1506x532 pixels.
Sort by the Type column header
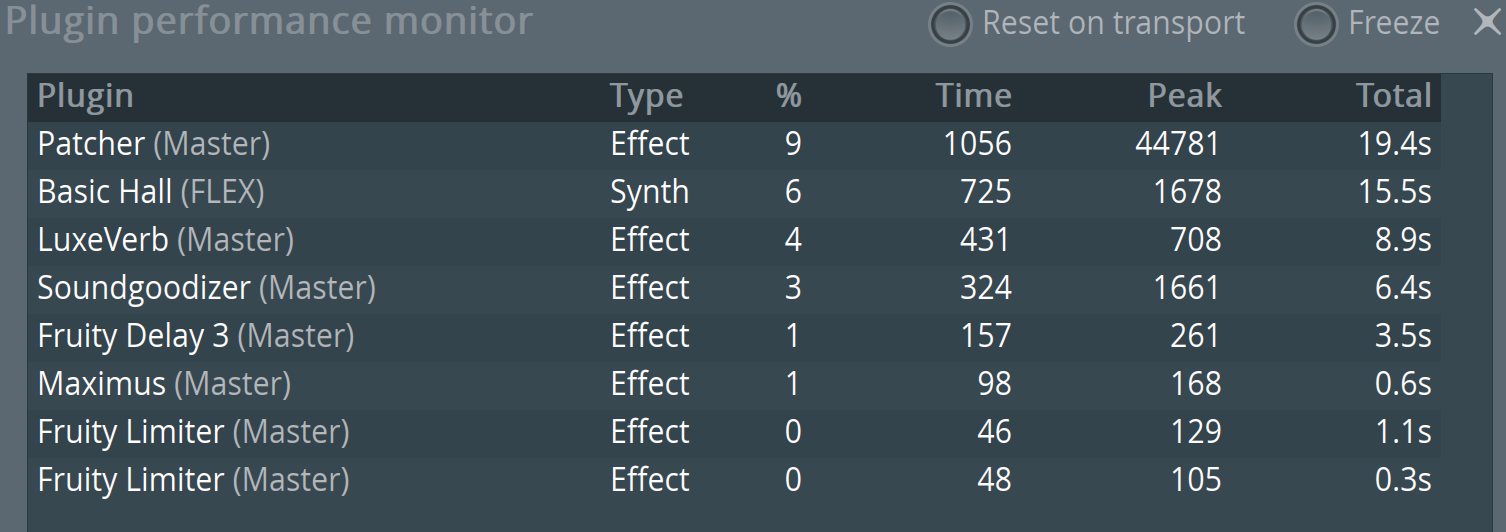[647, 96]
